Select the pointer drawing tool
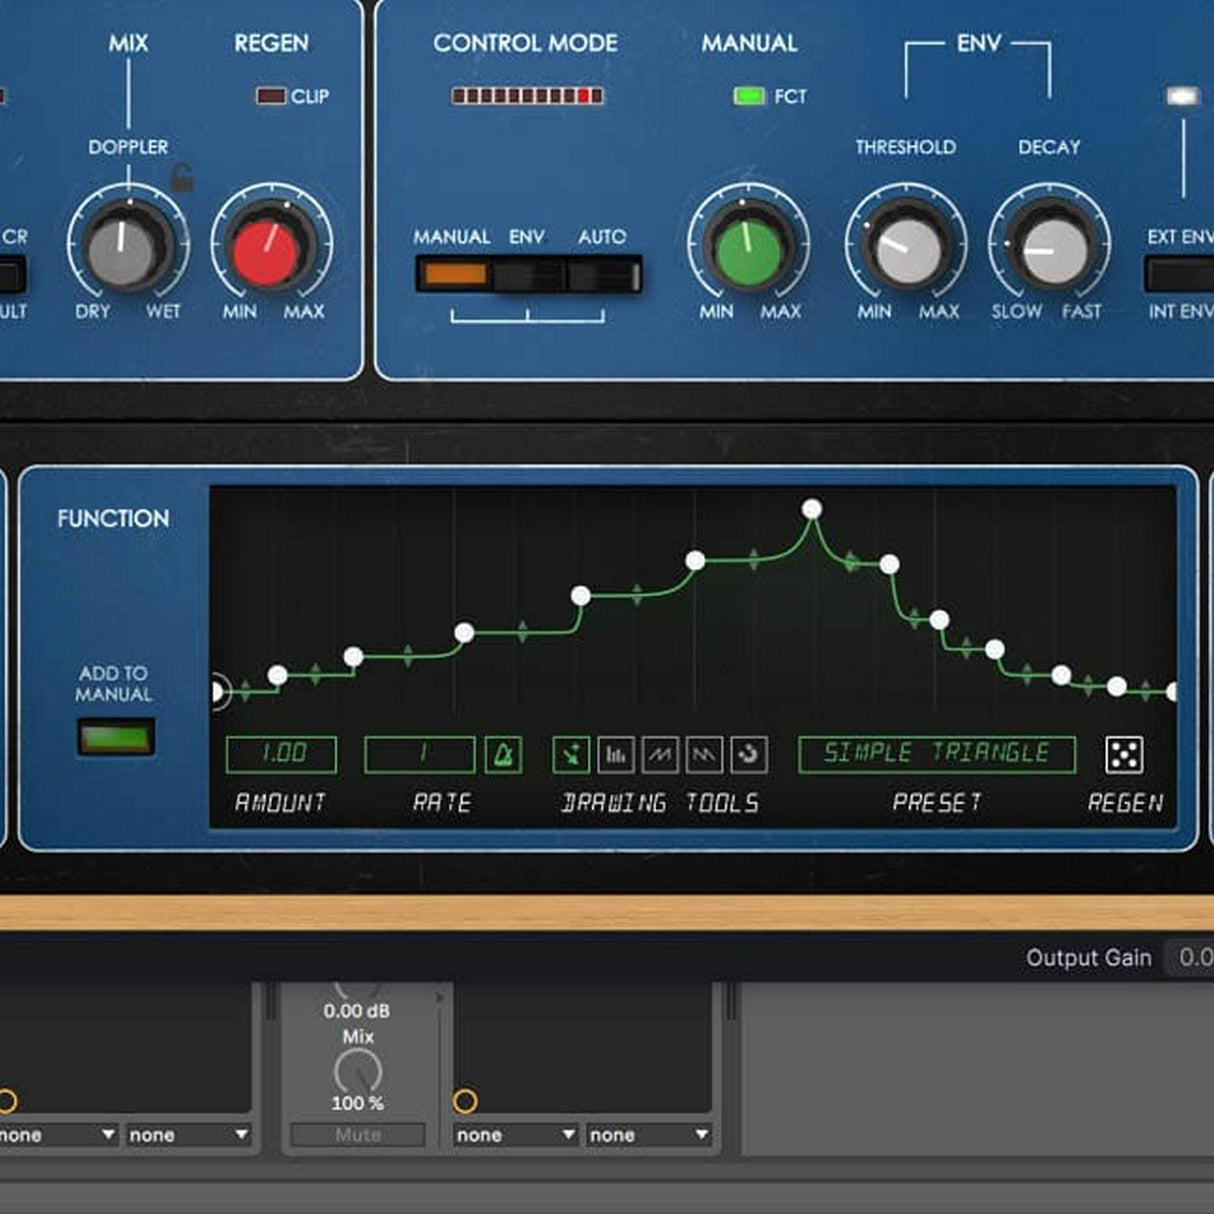The height and width of the screenshot is (1214, 1214). [571, 755]
